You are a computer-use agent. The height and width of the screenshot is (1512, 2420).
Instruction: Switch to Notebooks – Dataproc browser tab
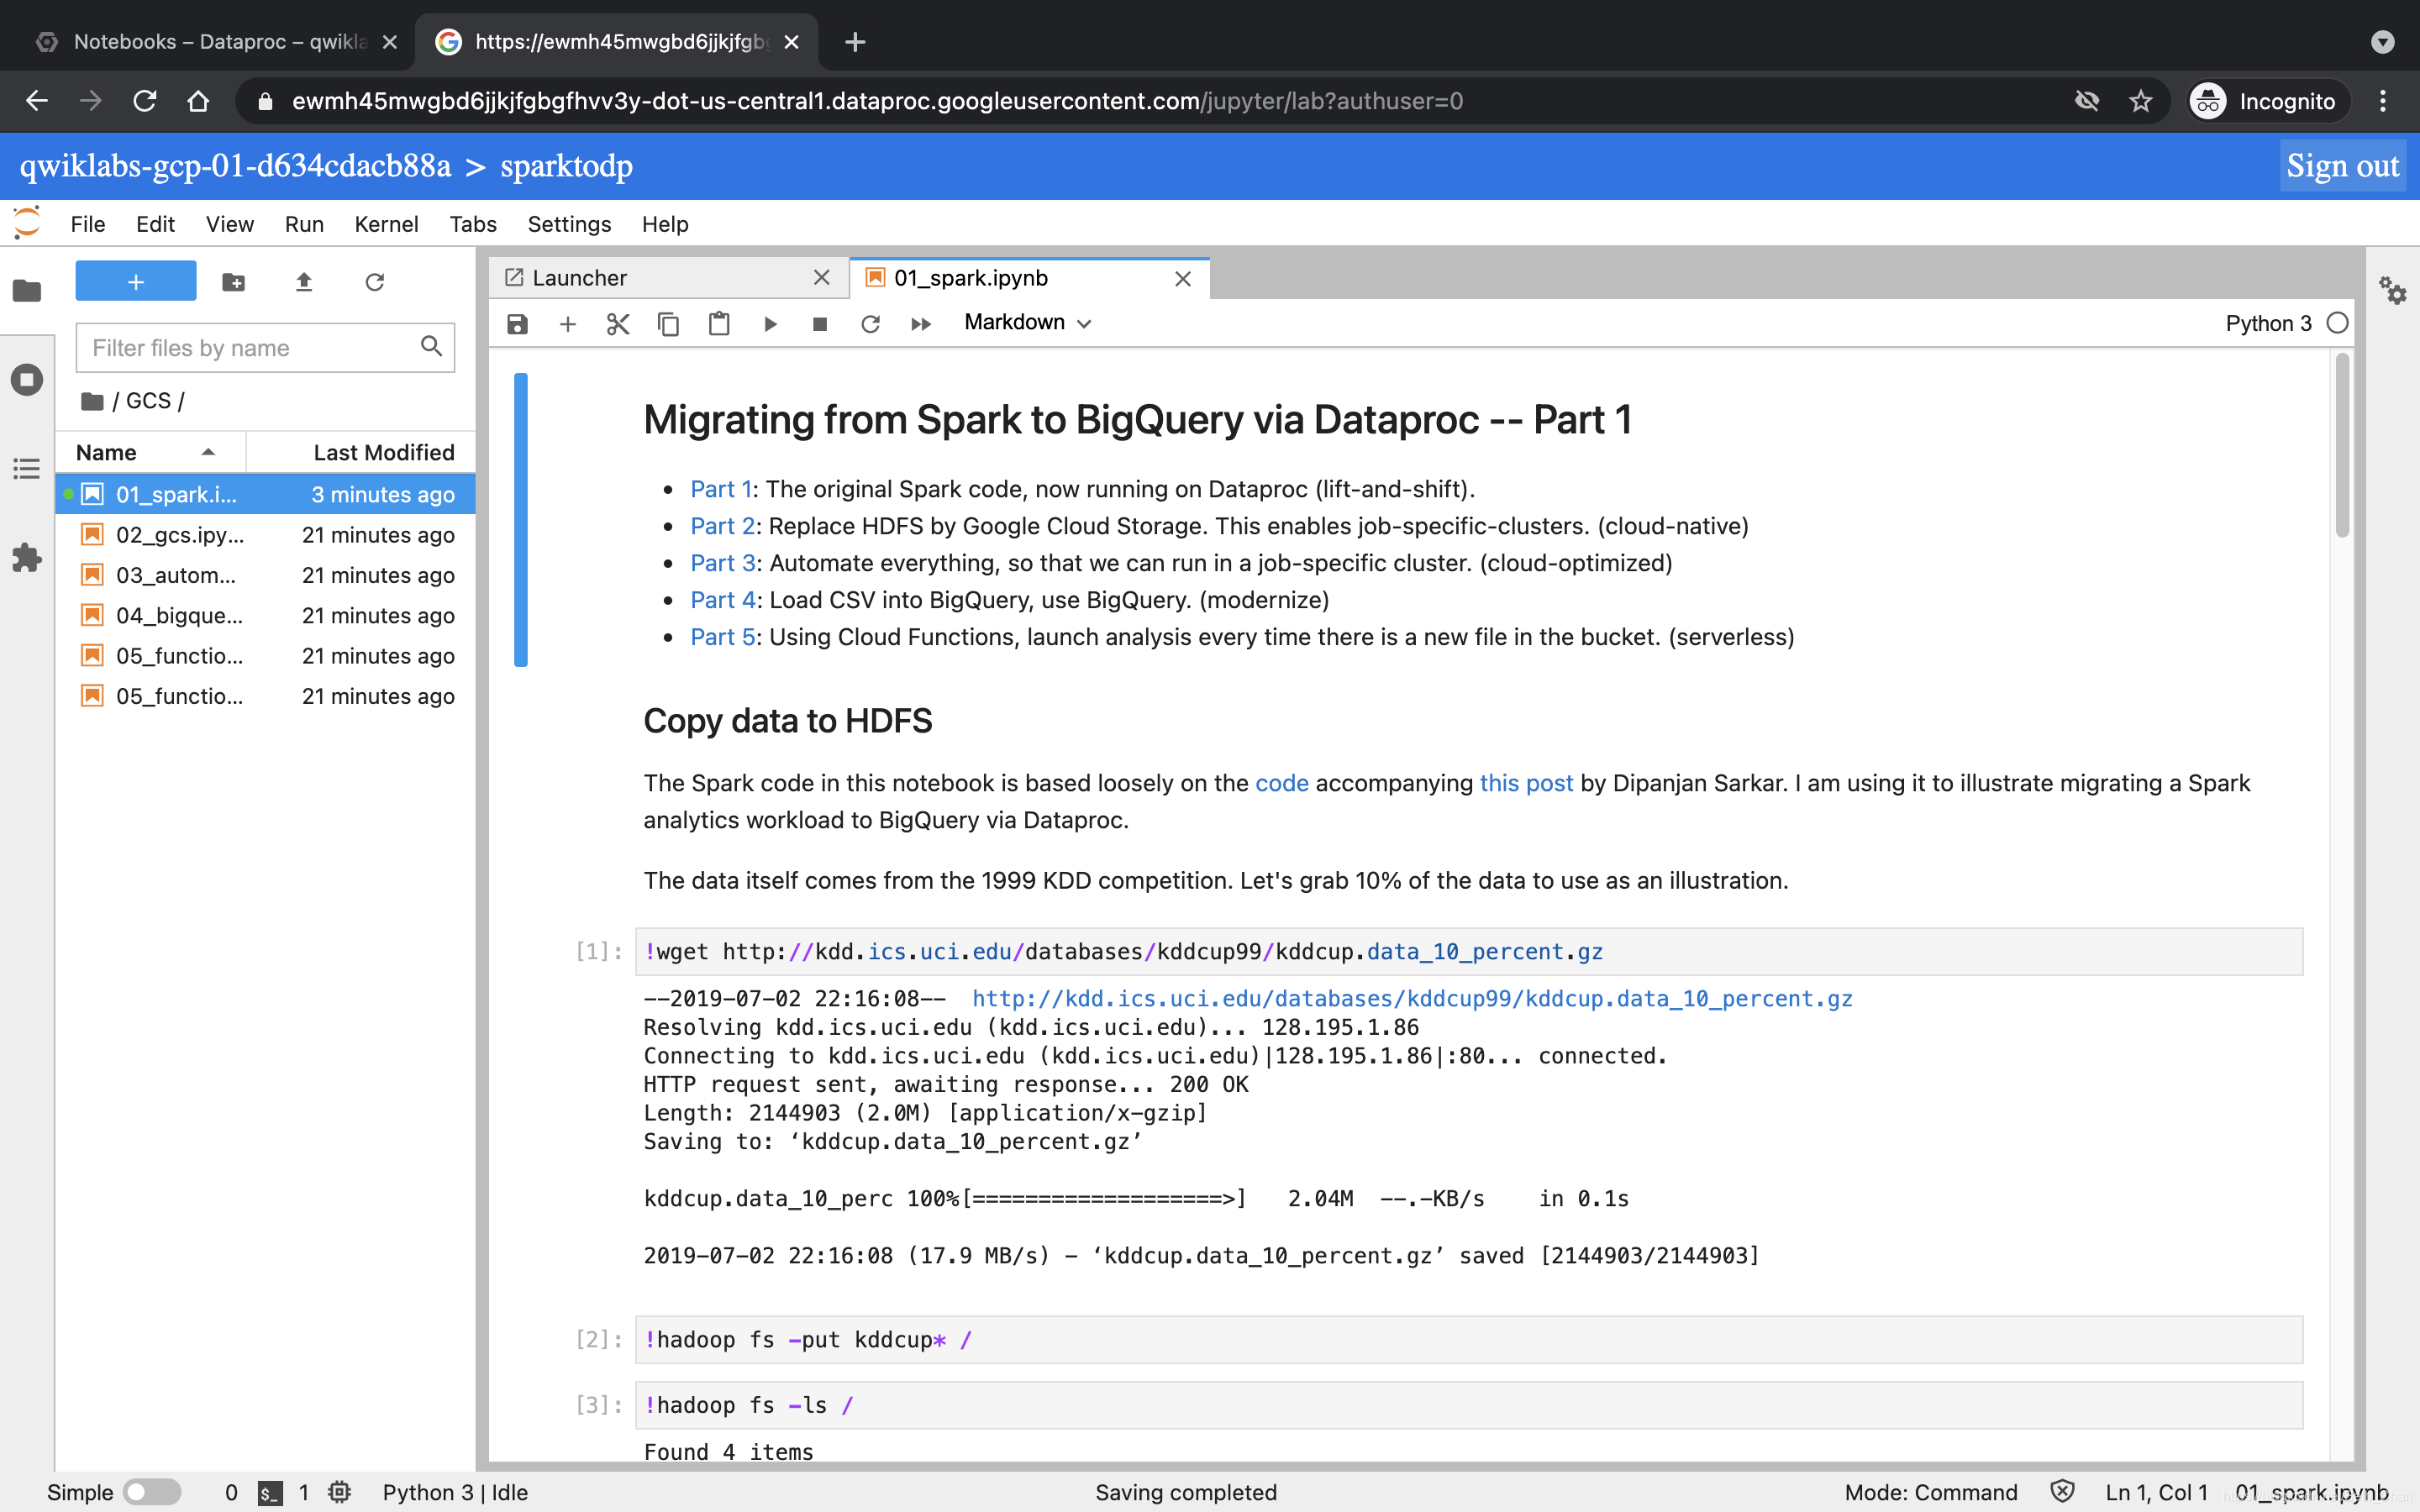tap(215, 42)
